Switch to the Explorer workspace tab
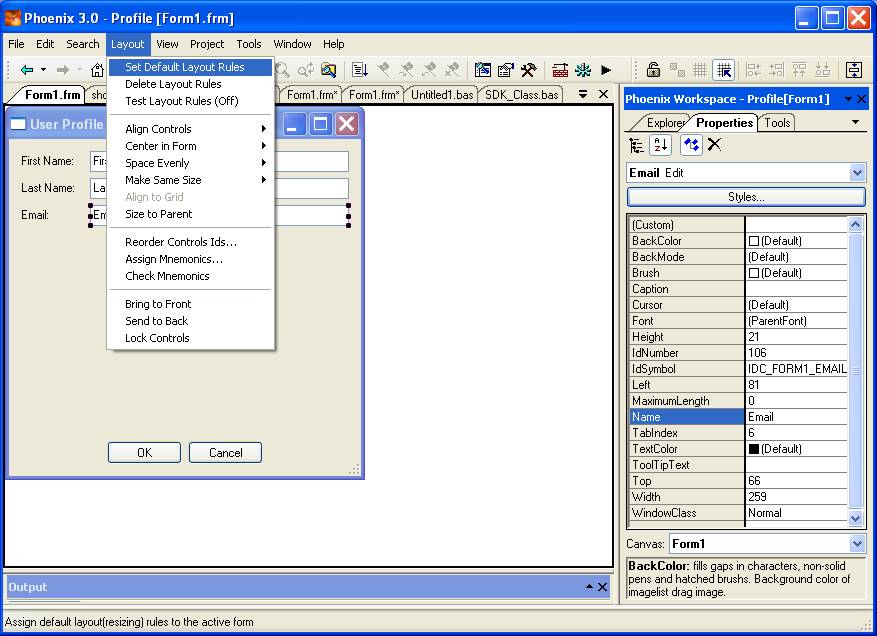 pyautogui.click(x=664, y=123)
